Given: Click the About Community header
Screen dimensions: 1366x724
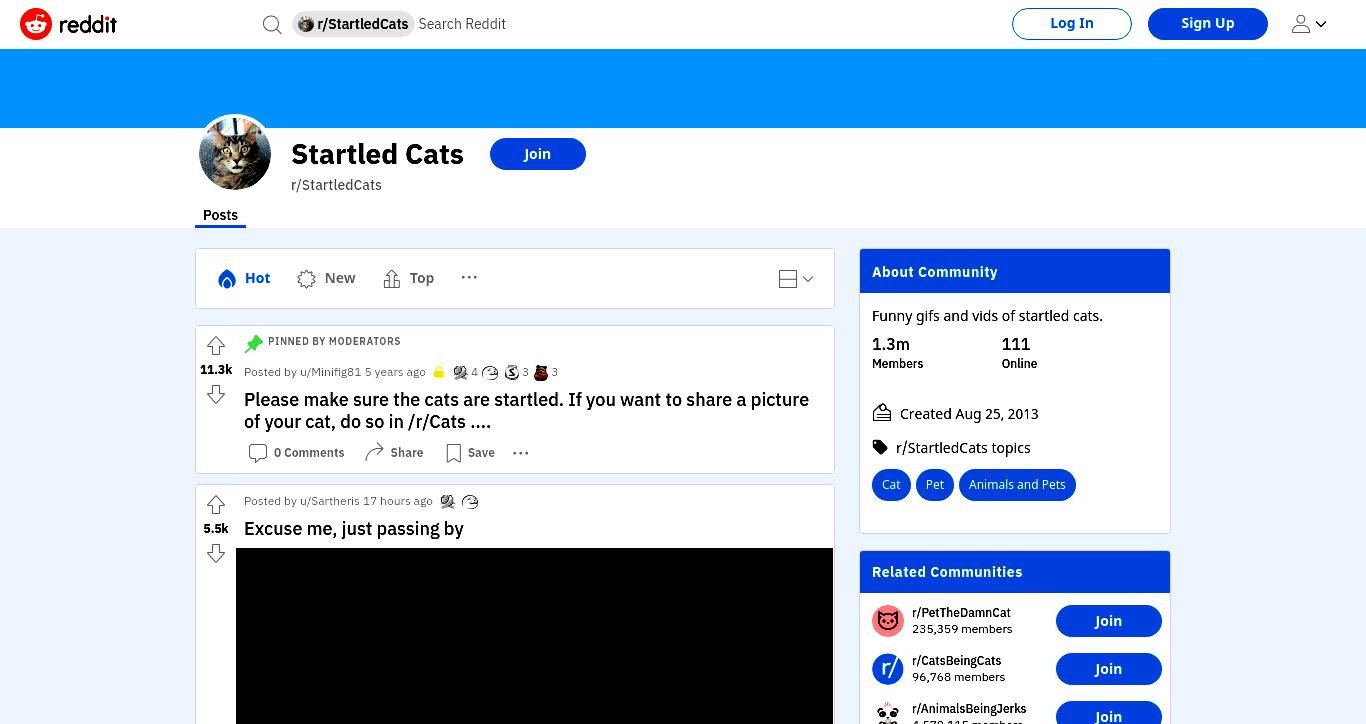Looking at the screenshot, I should point(1015,271).
